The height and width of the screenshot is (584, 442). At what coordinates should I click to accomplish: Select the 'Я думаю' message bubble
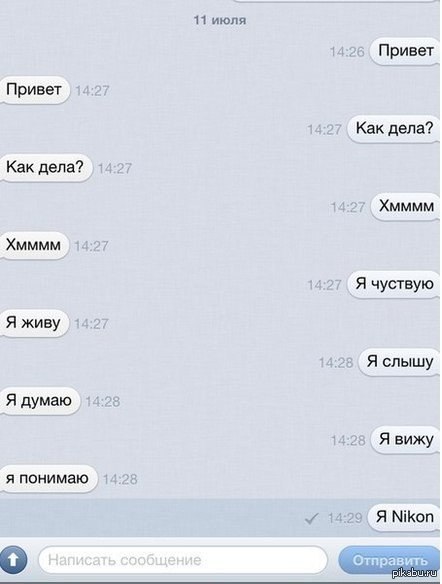pyautogui.click(x=39, y=400)
